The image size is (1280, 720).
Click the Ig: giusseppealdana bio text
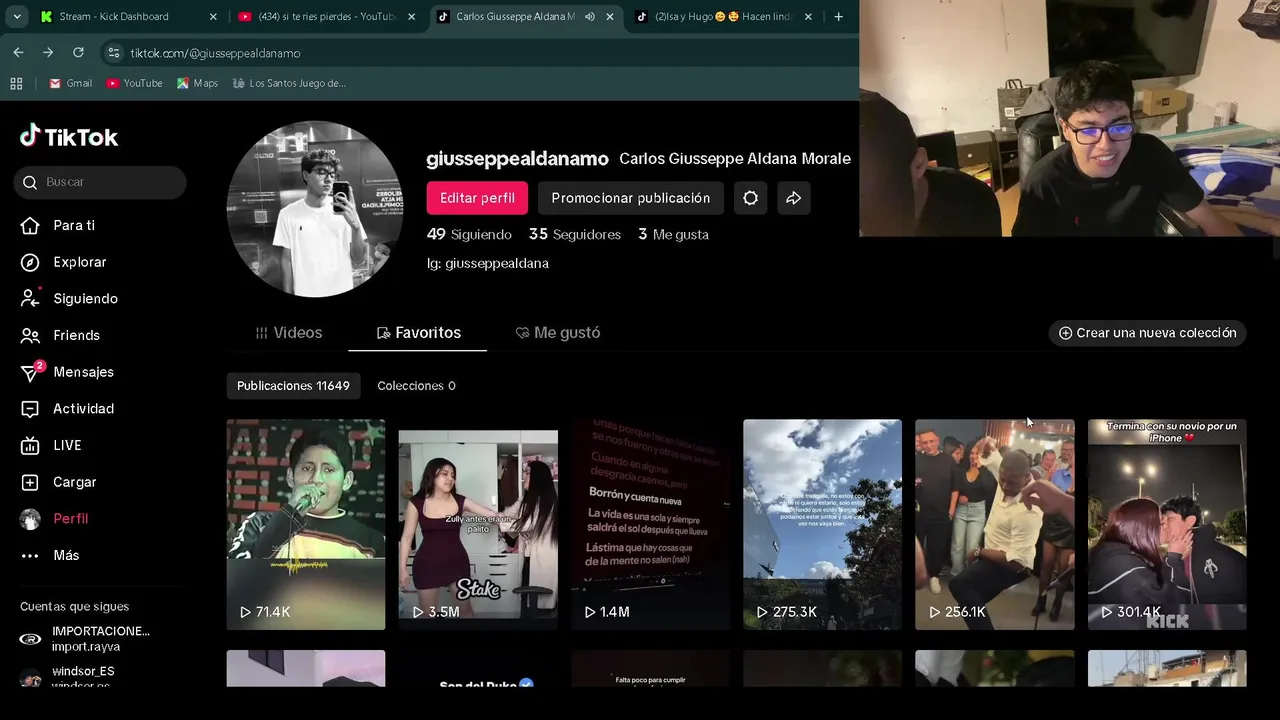[487, 263]
